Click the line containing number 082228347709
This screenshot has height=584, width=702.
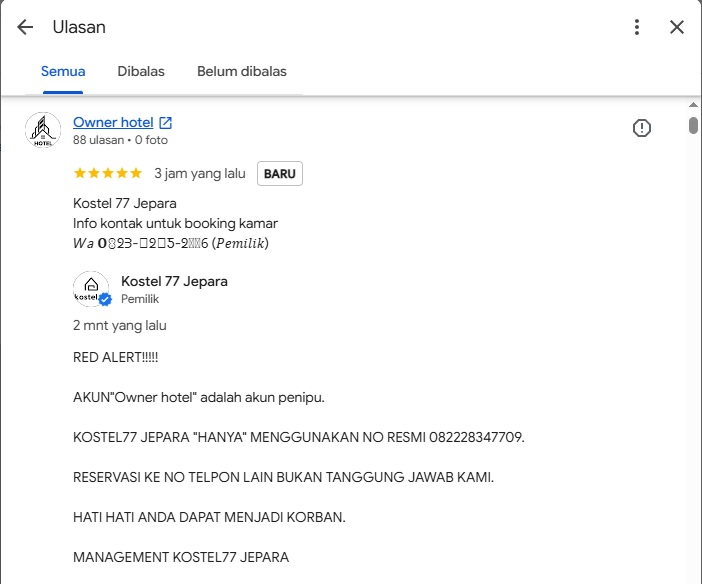click(299, 437)
